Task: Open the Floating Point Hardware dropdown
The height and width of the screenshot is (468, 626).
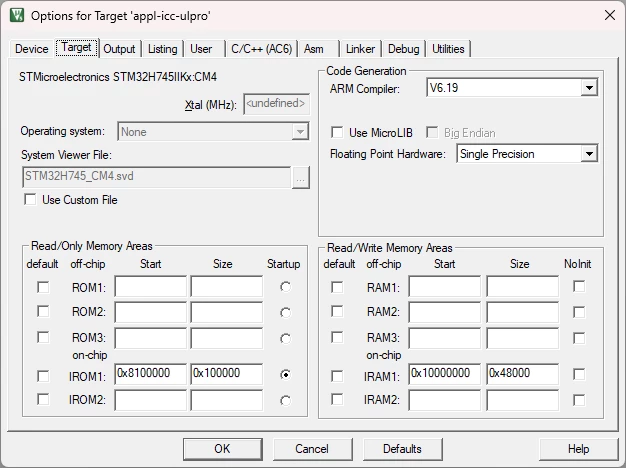Action: [527, 154]
